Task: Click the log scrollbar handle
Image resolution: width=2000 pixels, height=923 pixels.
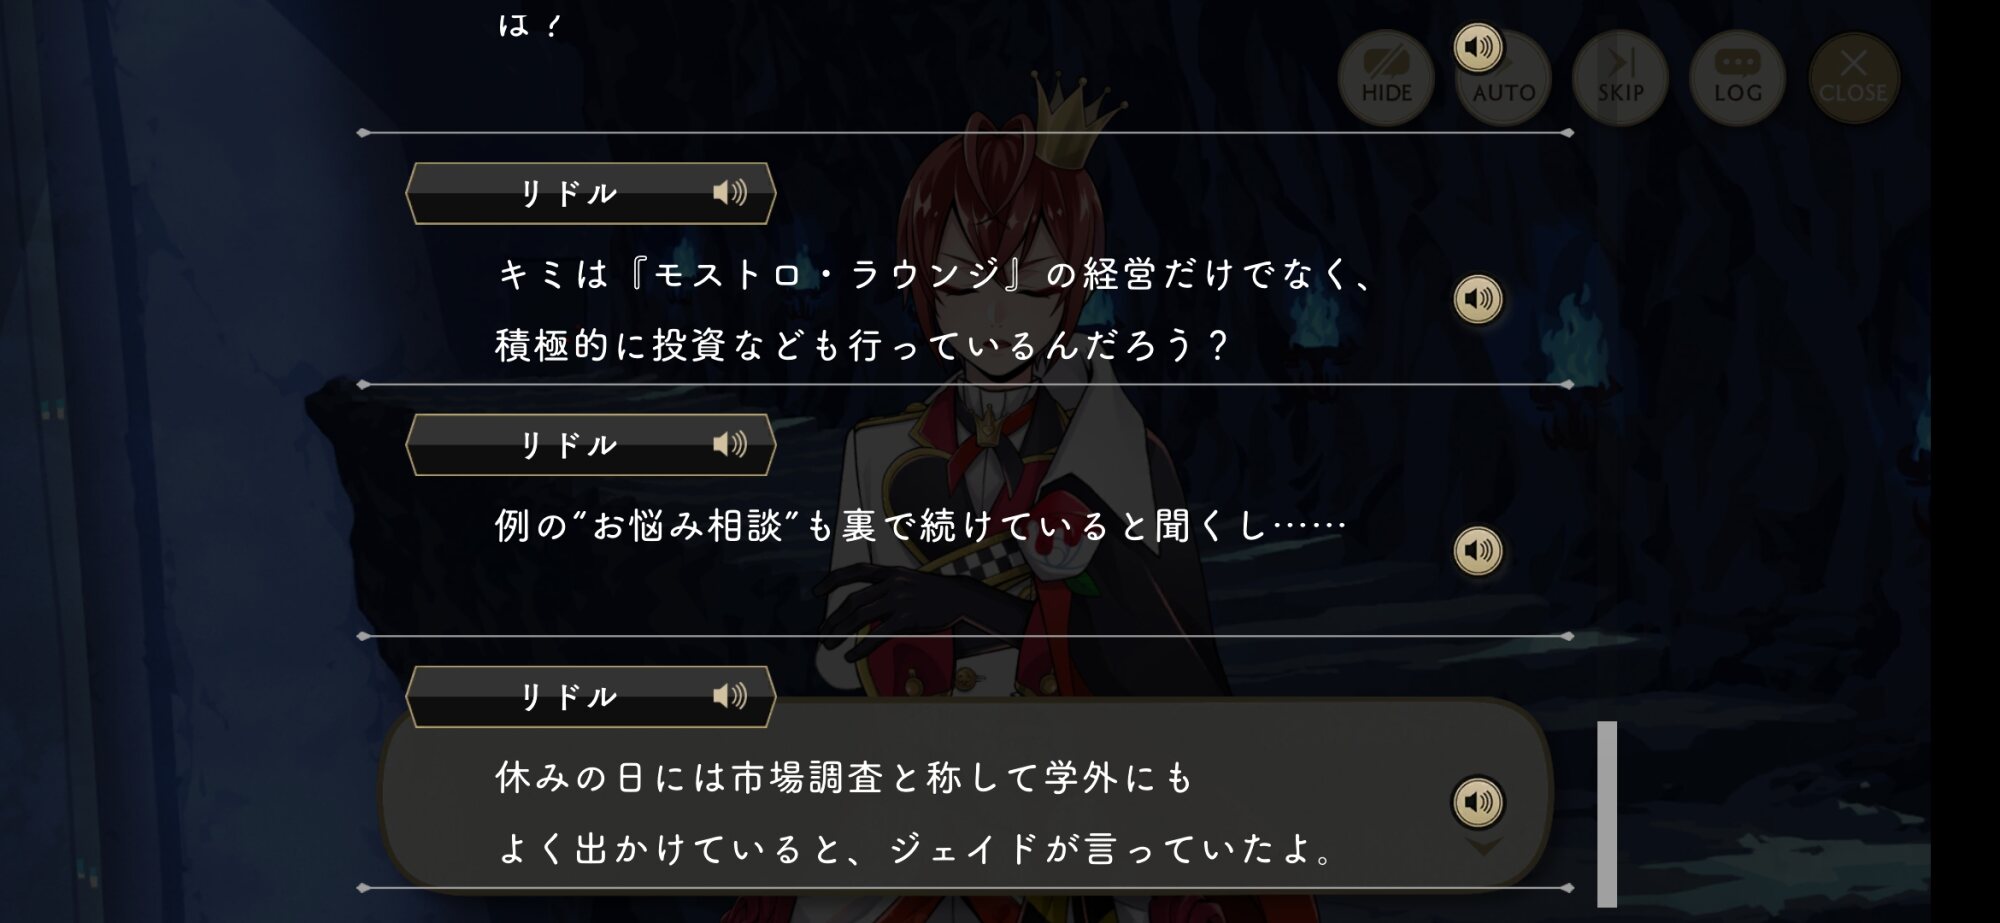Action: point(1607,813)
